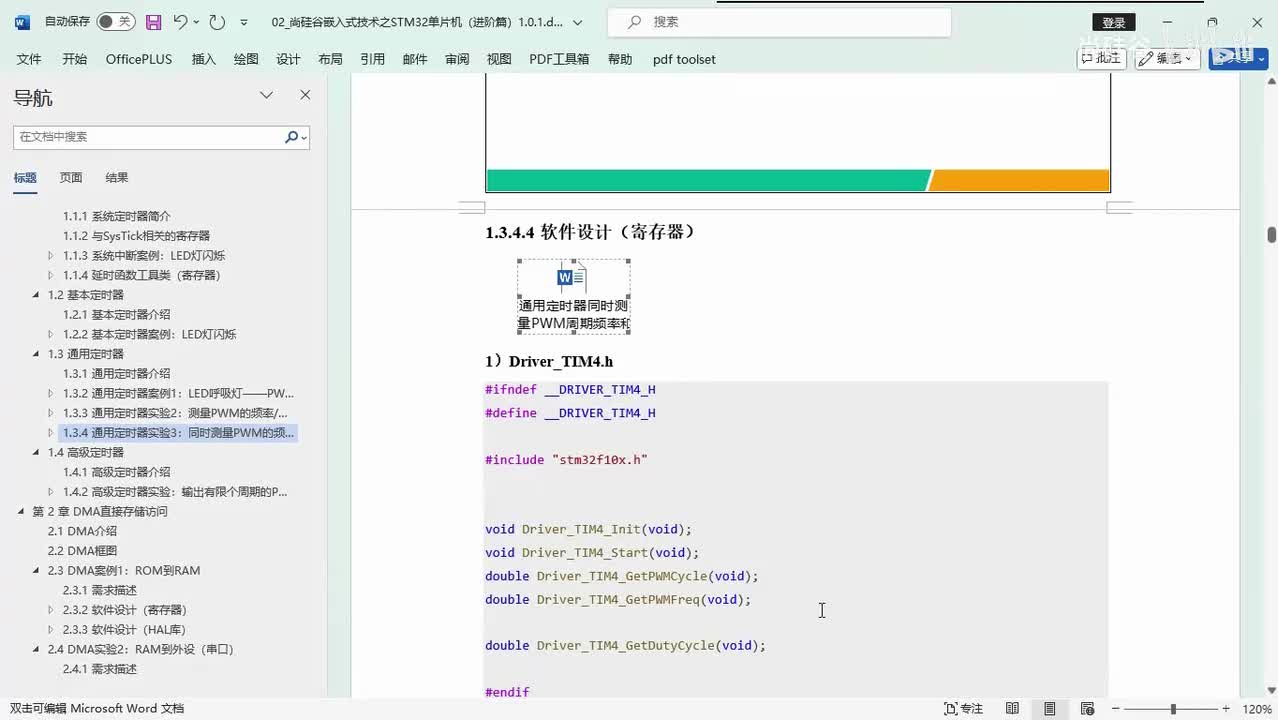This screenshot has width=1278, height=720.
Task: Open the undo history dropdown arrow
Action: point(196,22)
